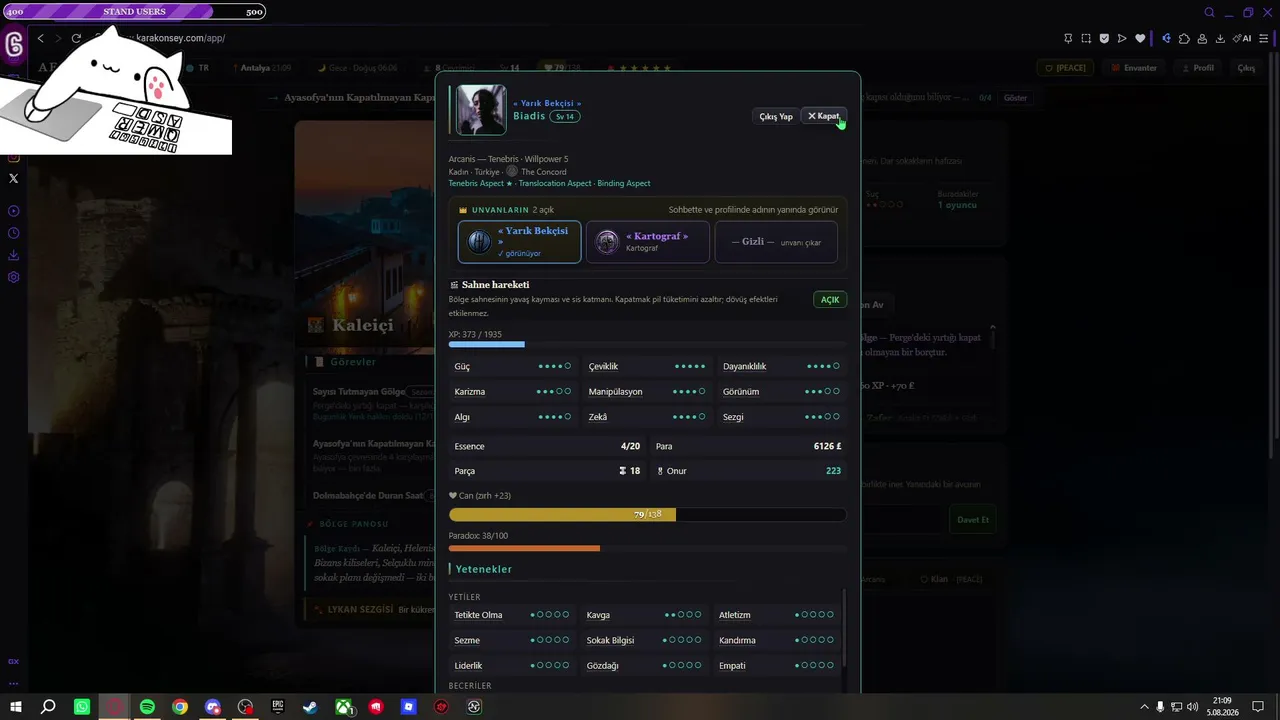Screen dimensions: 1280x720
Task: Click the Translocation Aspect link
Action: (x=555, y=184)
